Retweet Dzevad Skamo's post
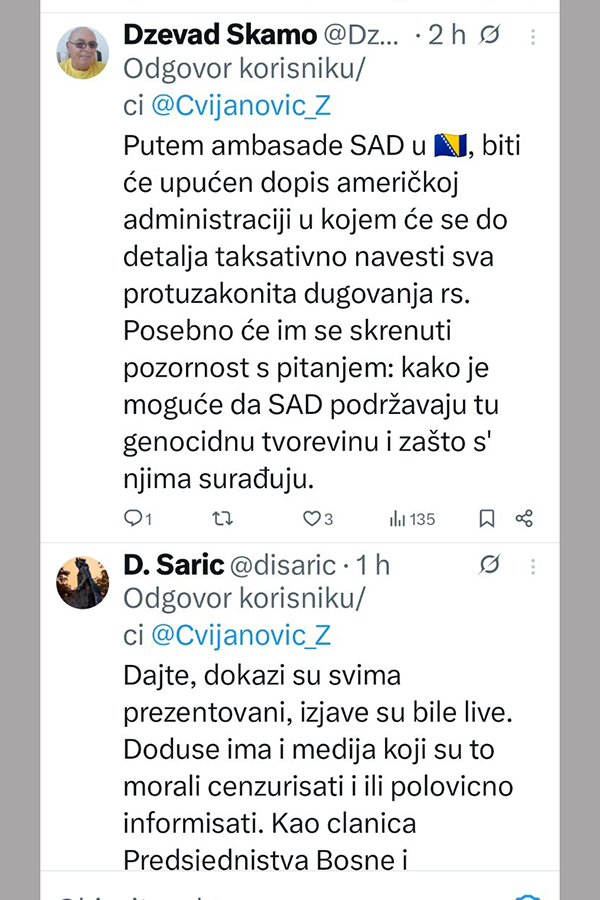Viewport: 600px width, 900px height. click(224, 518)
